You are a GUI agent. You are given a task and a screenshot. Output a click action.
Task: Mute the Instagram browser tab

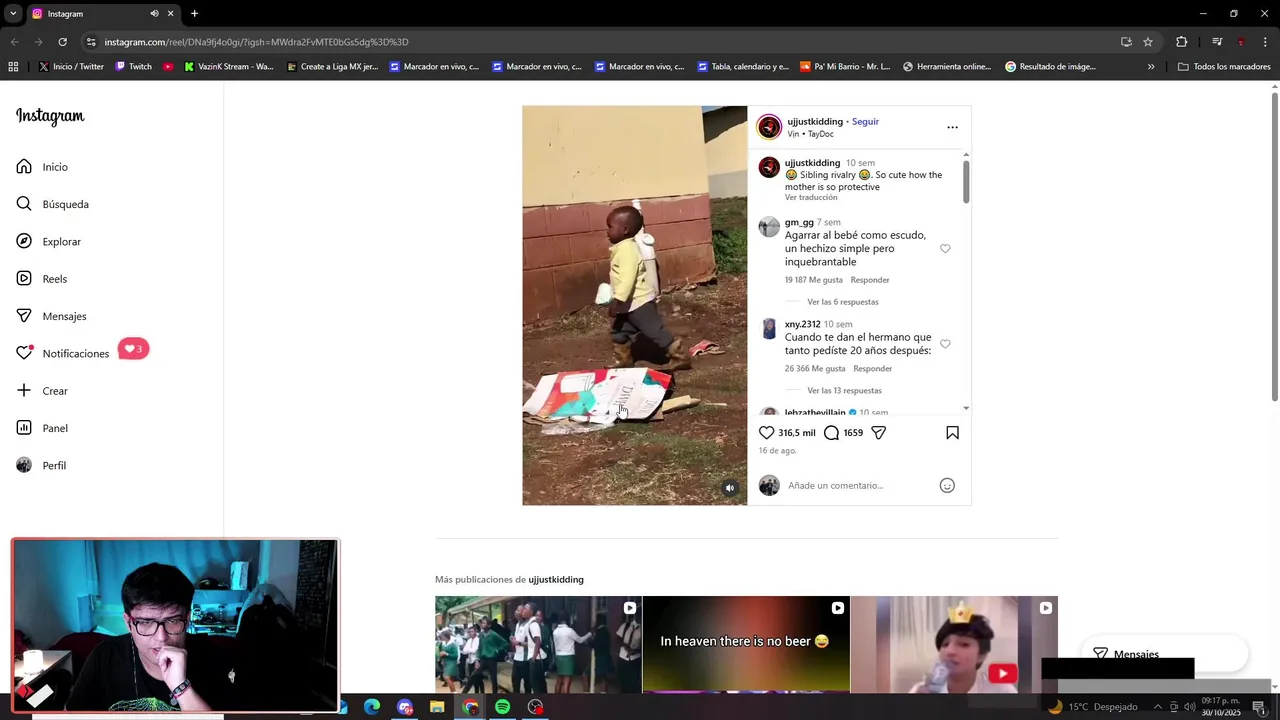tap(154, 14)
